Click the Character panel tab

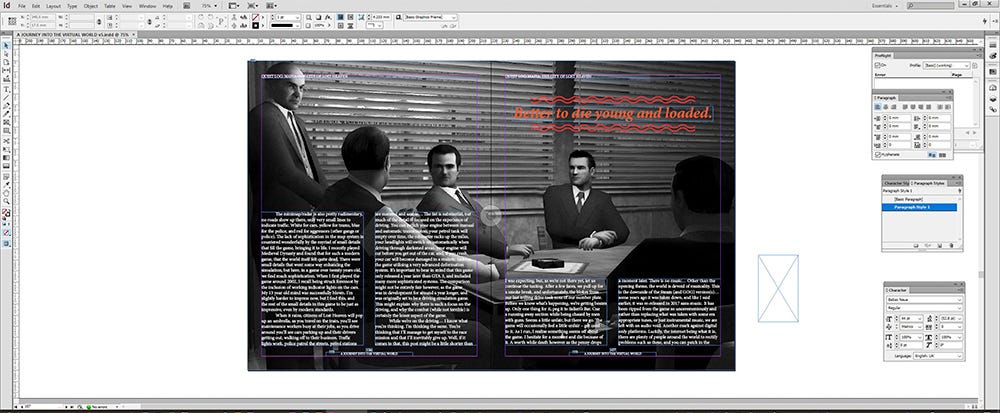pos(898,290)
